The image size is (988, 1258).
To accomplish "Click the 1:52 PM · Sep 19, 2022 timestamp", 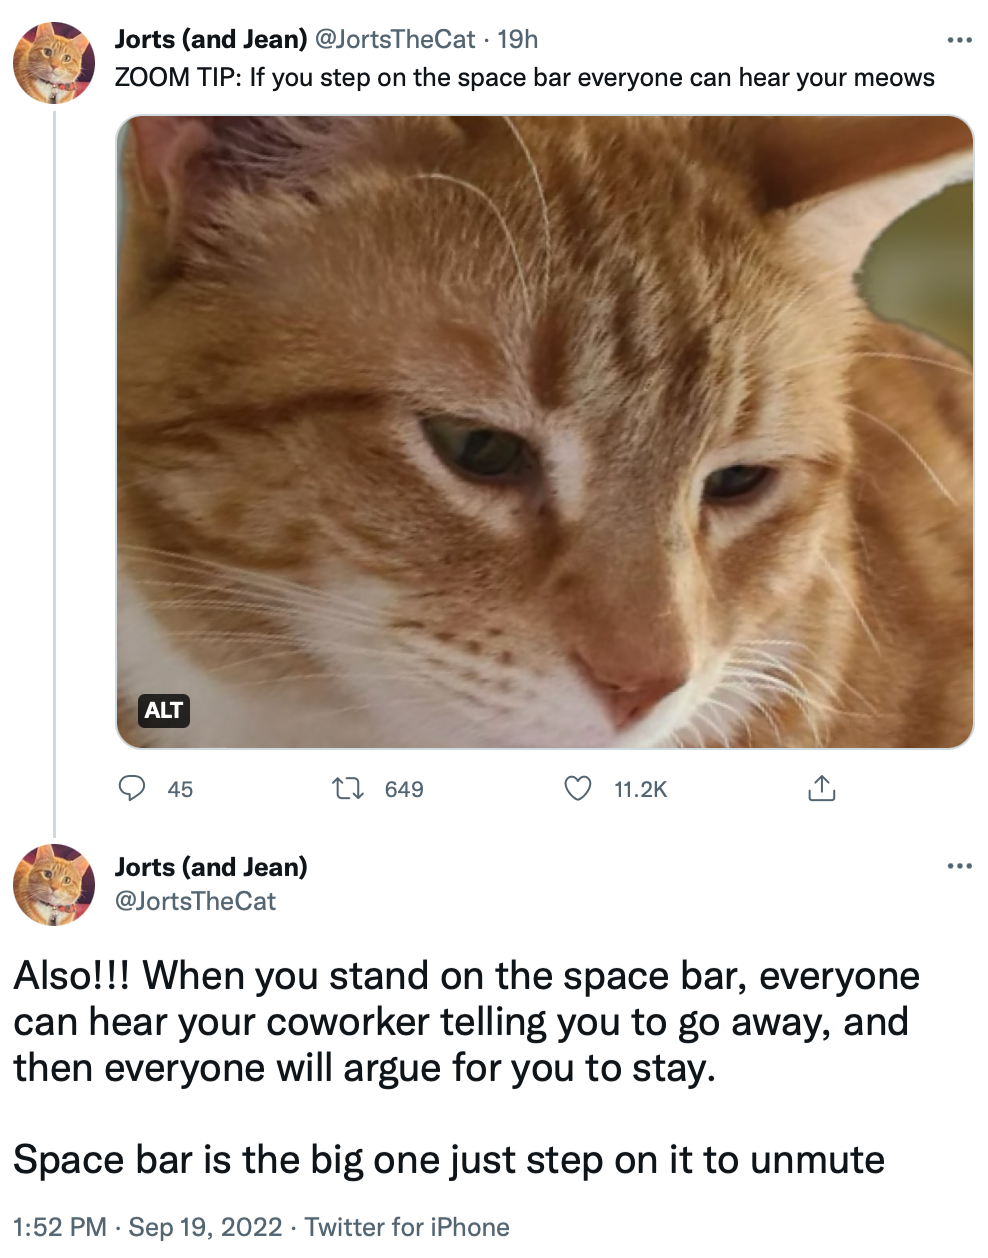I will 148,1227.
